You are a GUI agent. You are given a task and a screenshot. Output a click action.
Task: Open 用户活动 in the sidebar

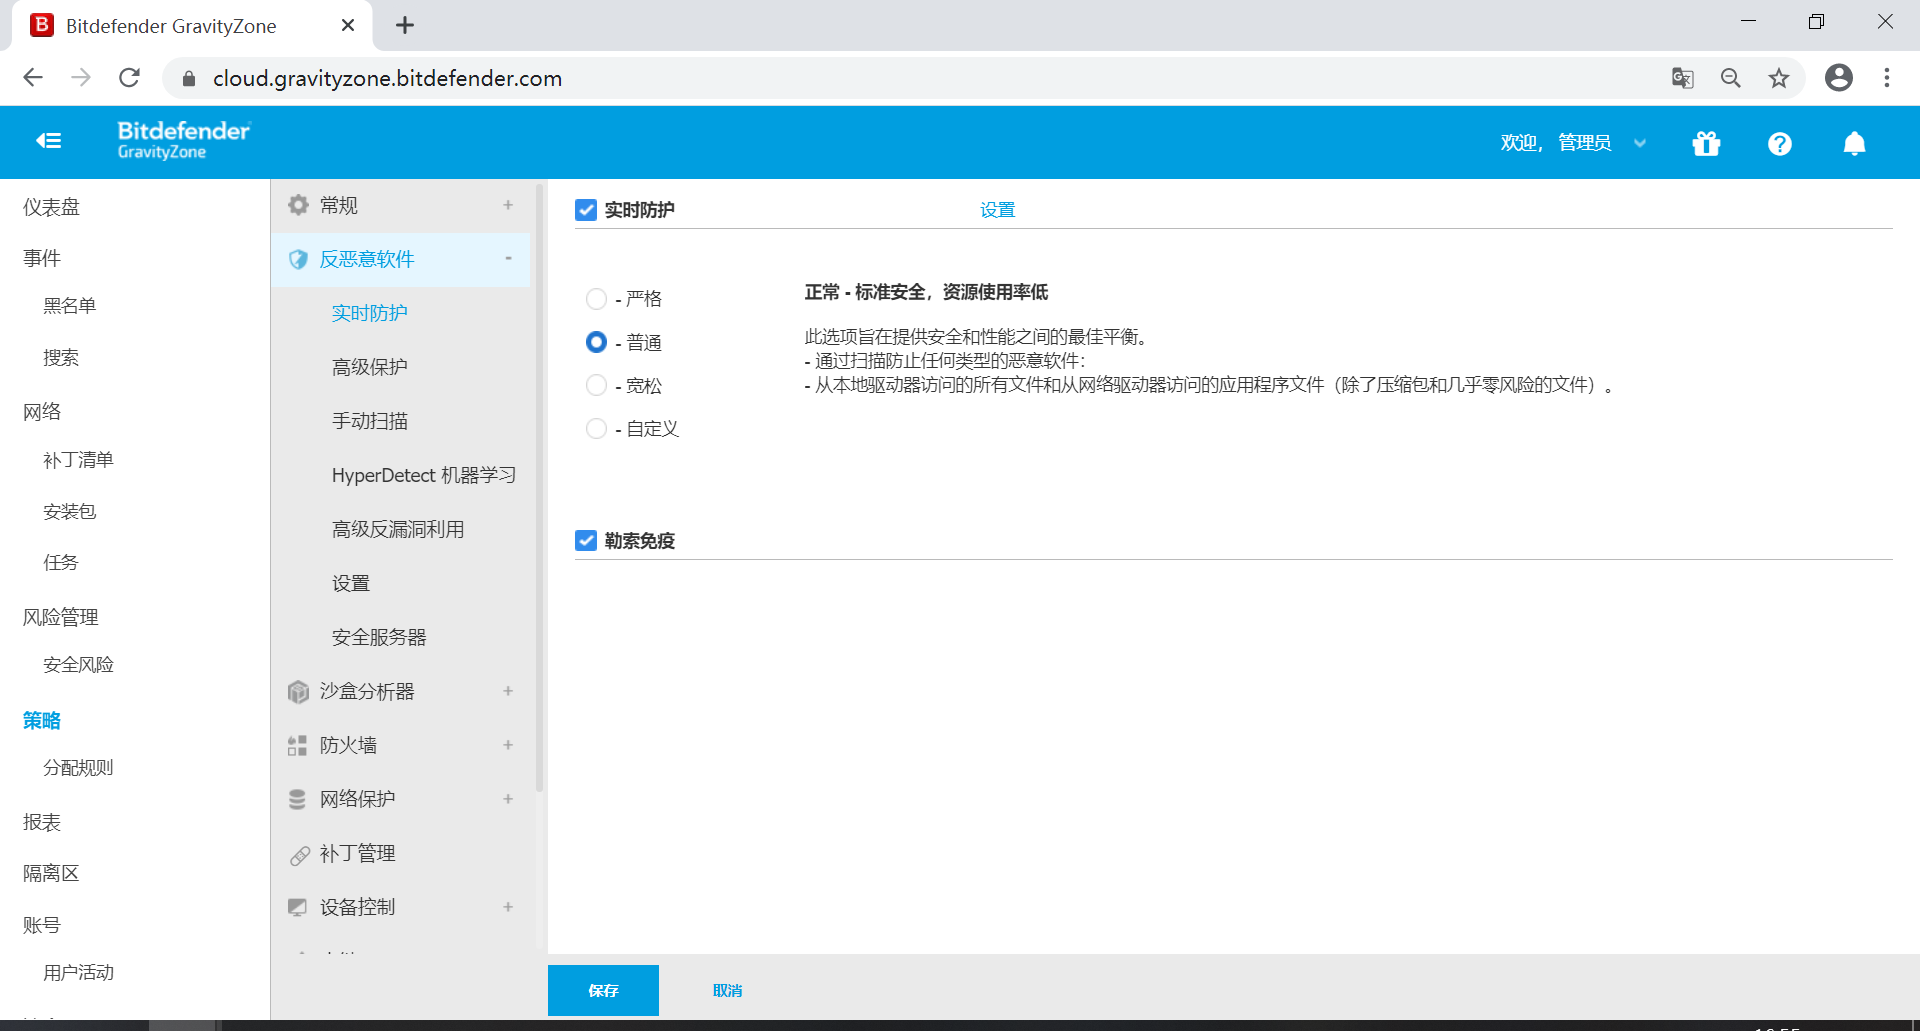coord(78,973)
